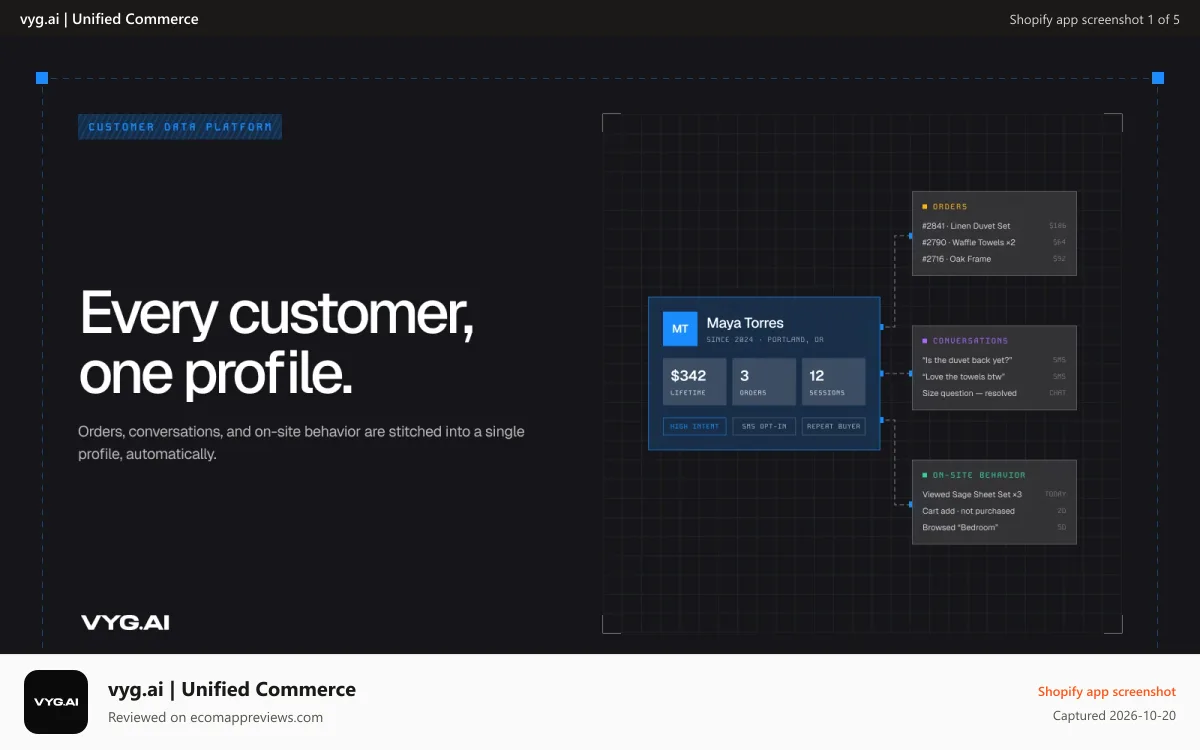Open the $342 Lifetime stat tile
Image resolution: width=1200 pixels, height=750 pixels.
[x=694, y=381]
